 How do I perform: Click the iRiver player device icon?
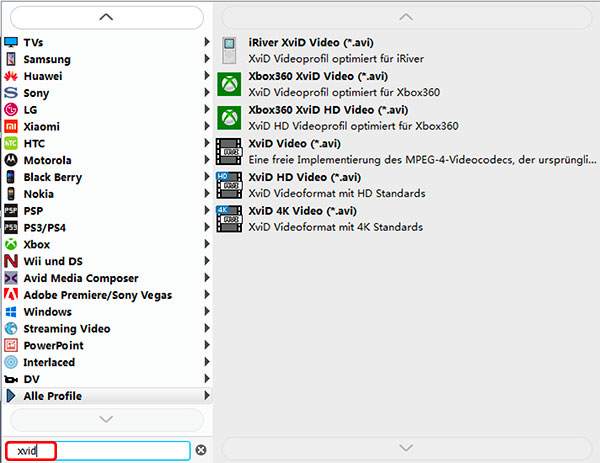[229, 50]
